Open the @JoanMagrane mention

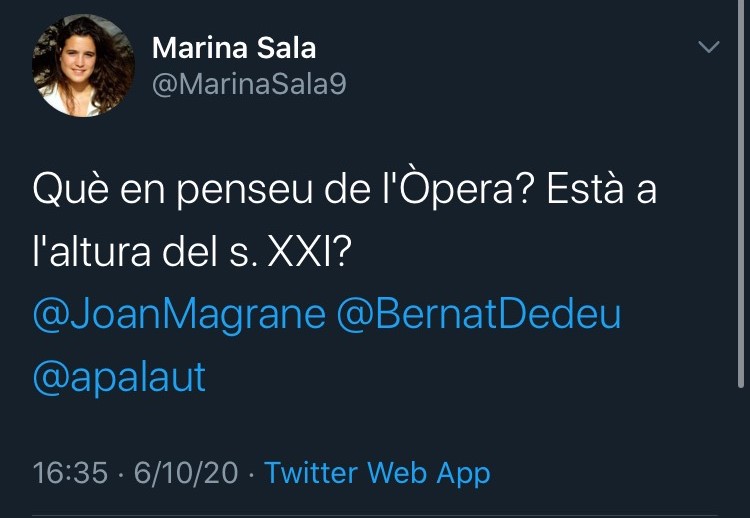[179, 314]
